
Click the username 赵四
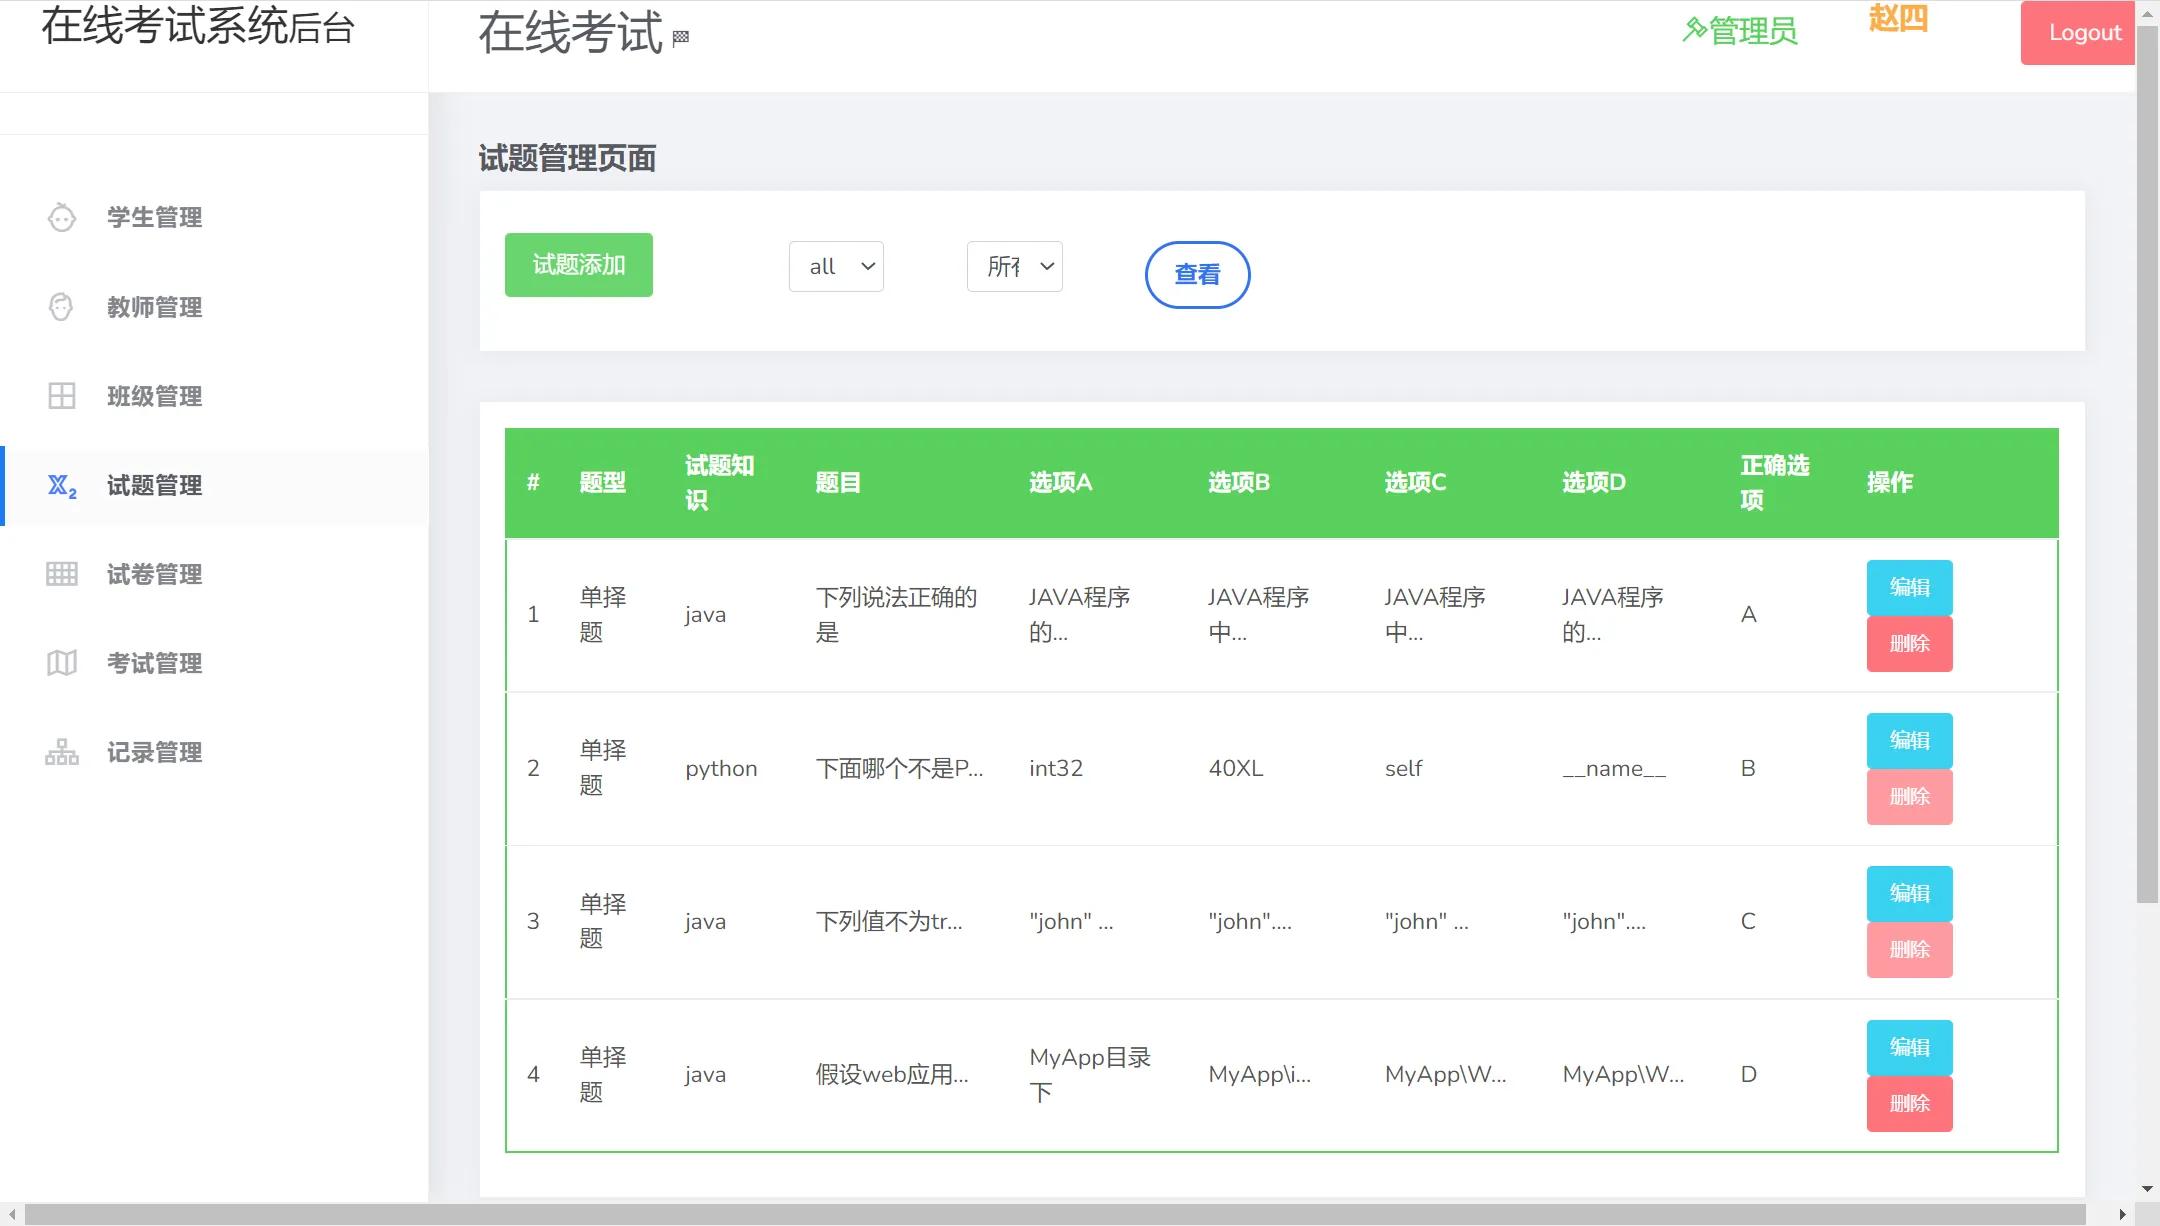pyautogui.click(x=1897, y=20)
